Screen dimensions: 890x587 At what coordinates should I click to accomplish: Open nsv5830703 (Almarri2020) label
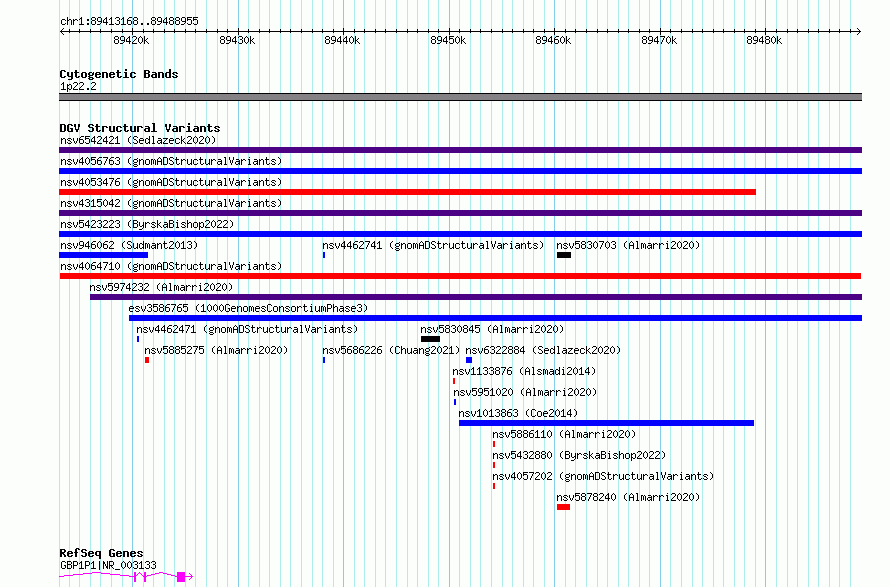tap(628, 245)
